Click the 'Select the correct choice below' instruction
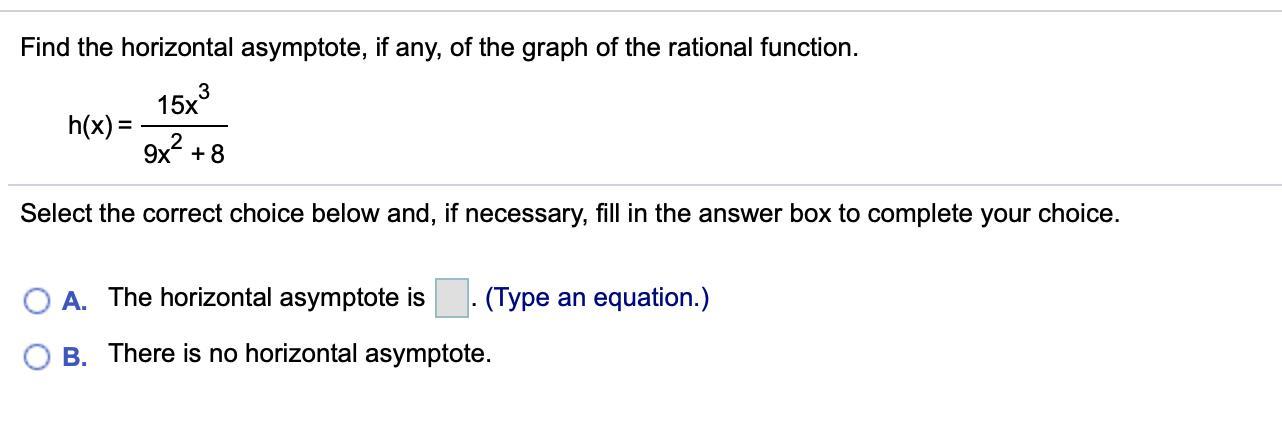The image size is (1282, 434). pos(225,213)
